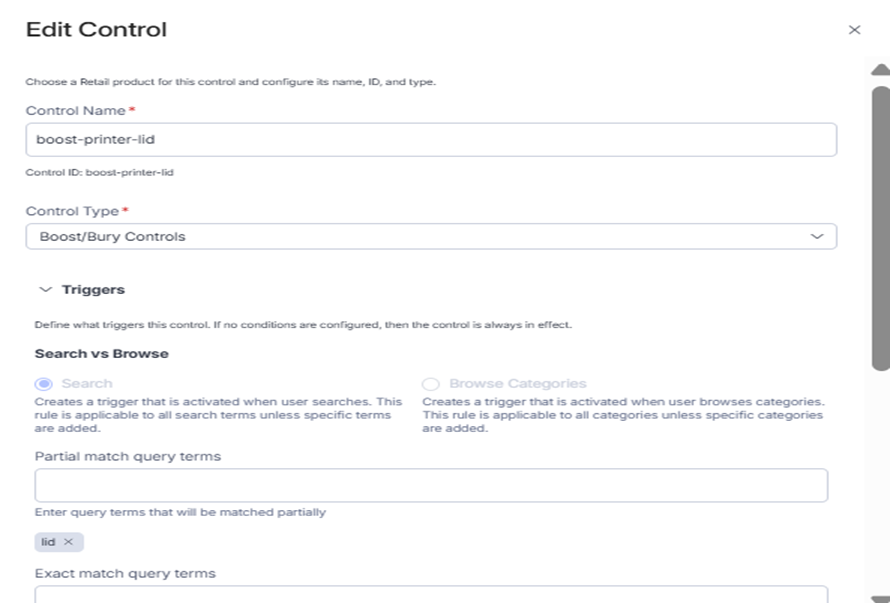Click the Browse Categories option label
The image size is (890, 603).
(517, 384)
